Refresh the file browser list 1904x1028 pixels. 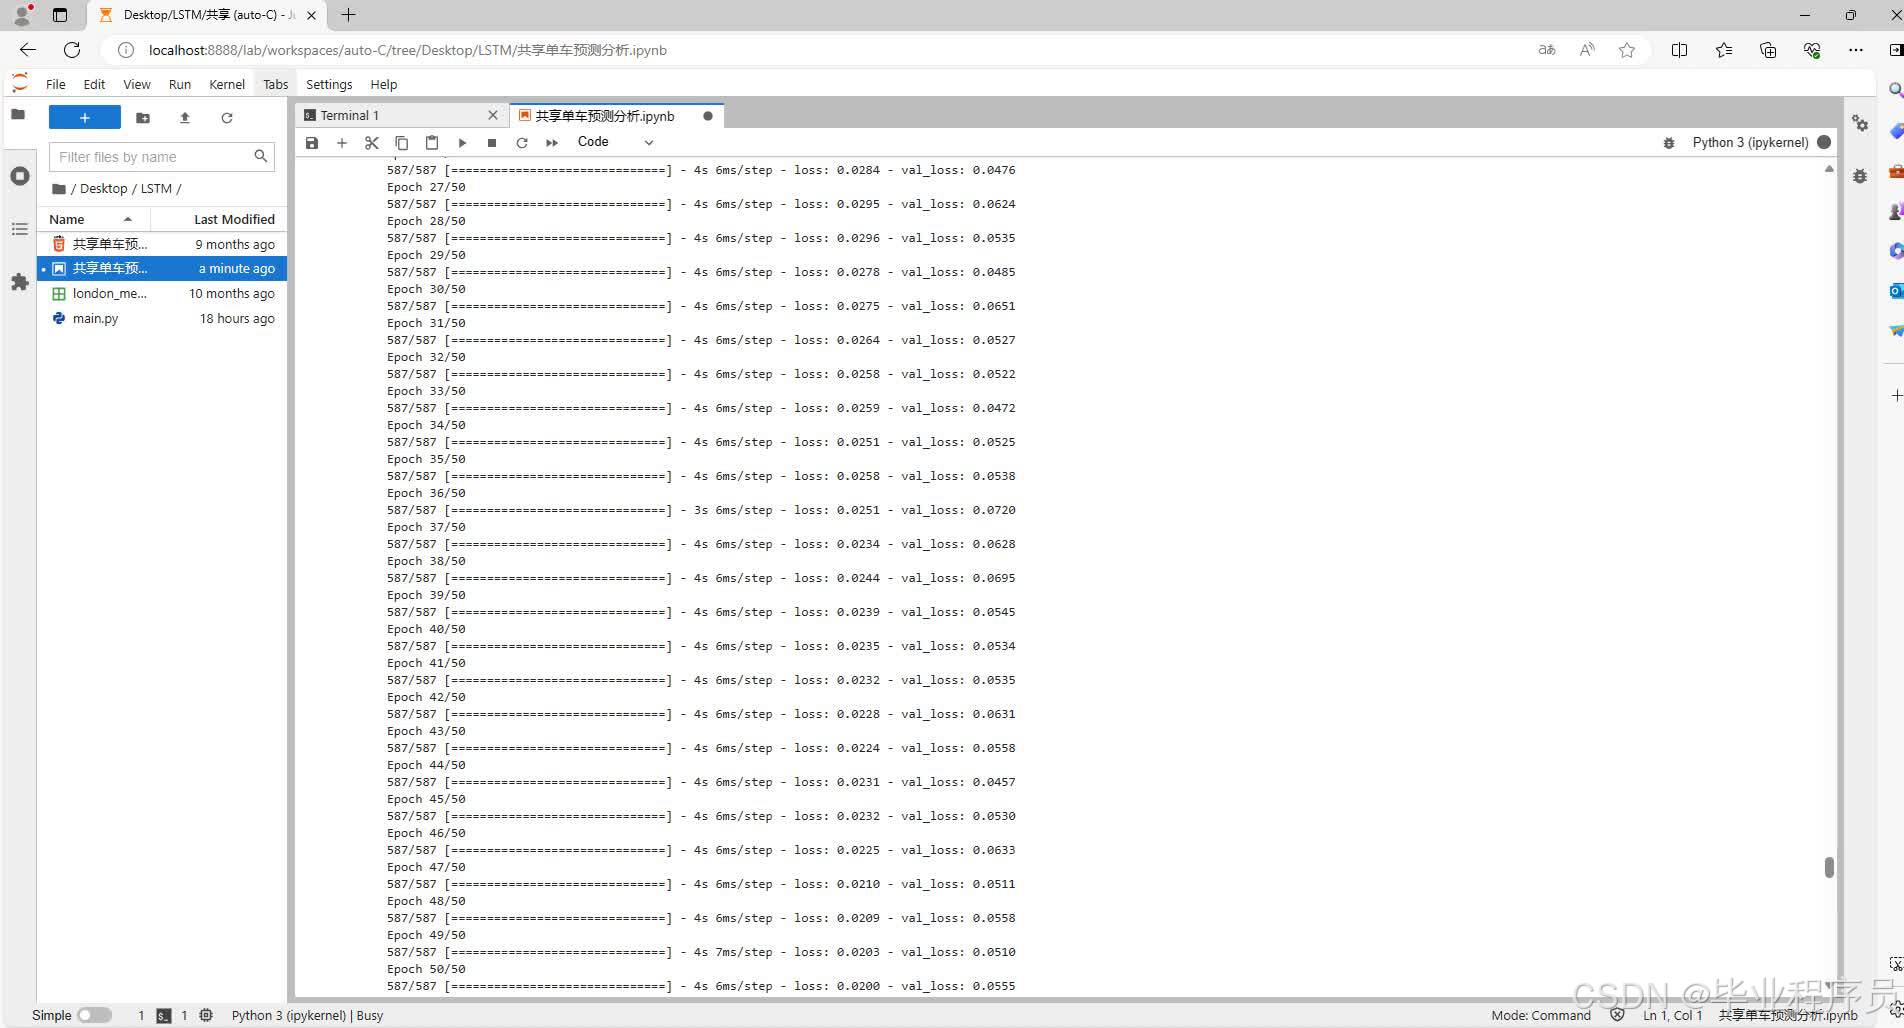click(x=227, y=118)
